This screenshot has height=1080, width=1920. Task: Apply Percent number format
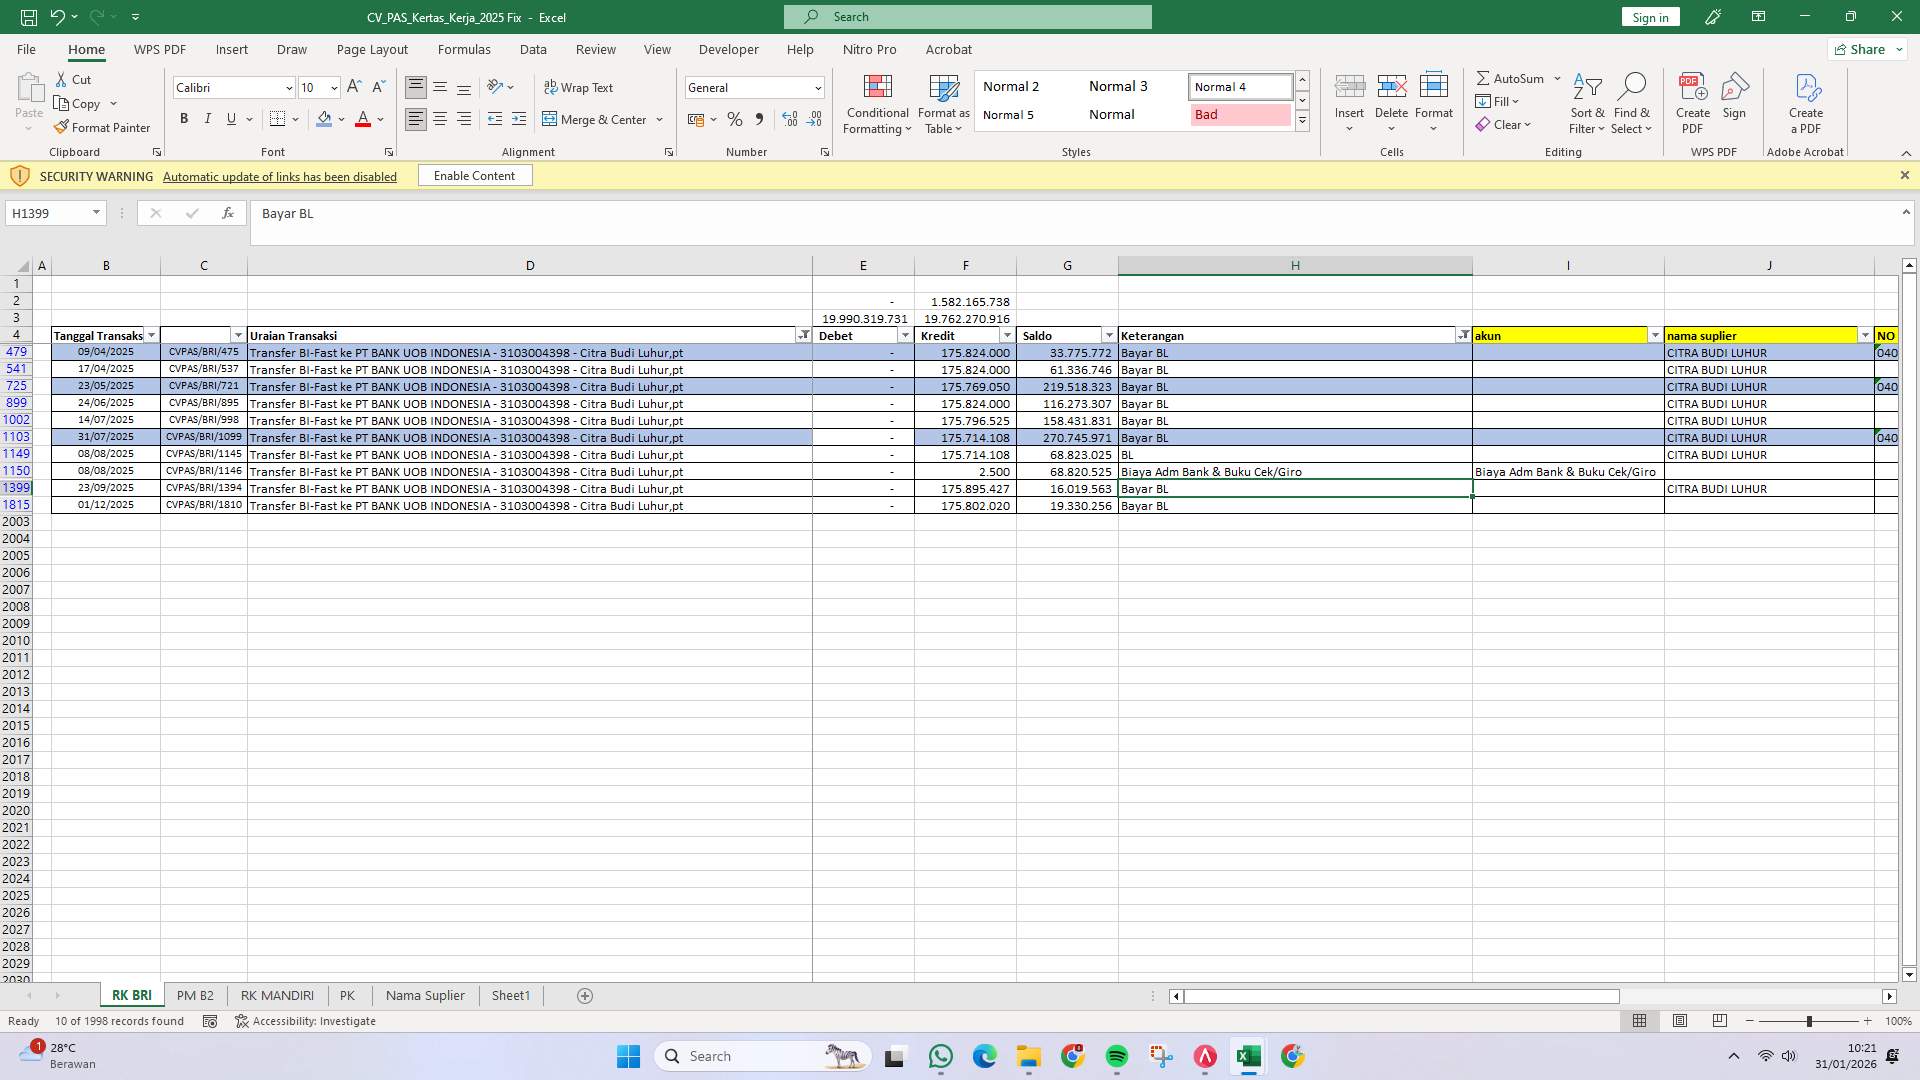point(735,119)
